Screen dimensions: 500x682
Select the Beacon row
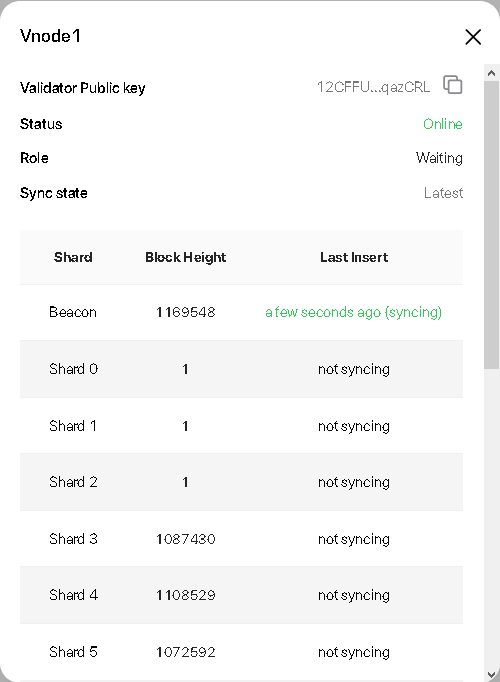241,312
